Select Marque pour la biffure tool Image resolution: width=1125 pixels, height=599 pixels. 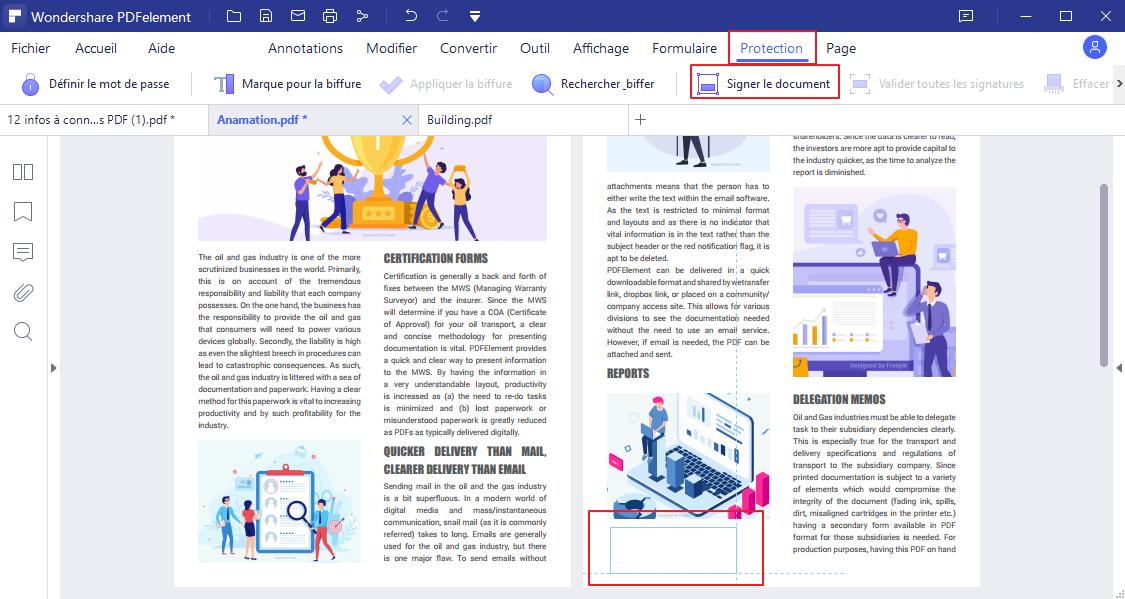pyautogui.click(x=287, y=84)
